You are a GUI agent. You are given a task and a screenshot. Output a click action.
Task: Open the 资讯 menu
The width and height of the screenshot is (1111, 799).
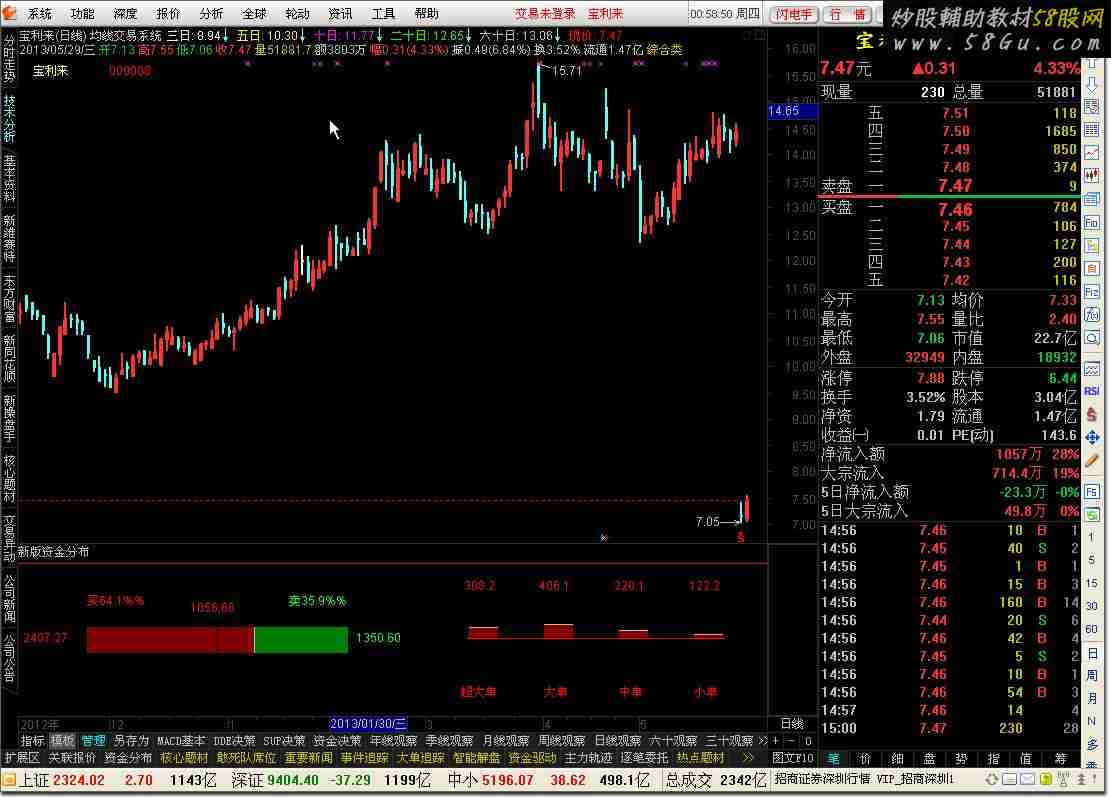point(340,13)
